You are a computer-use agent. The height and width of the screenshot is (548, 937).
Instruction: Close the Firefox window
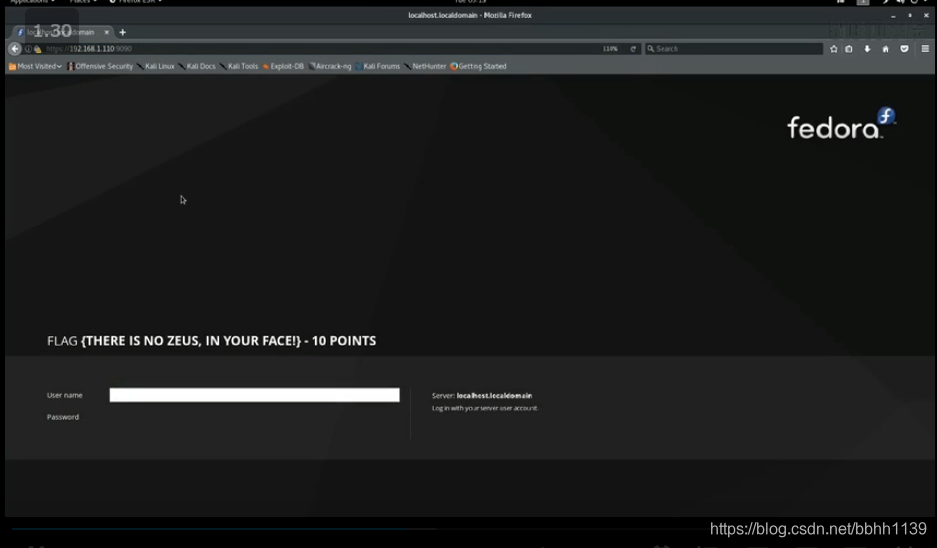(x=926, y=16)
